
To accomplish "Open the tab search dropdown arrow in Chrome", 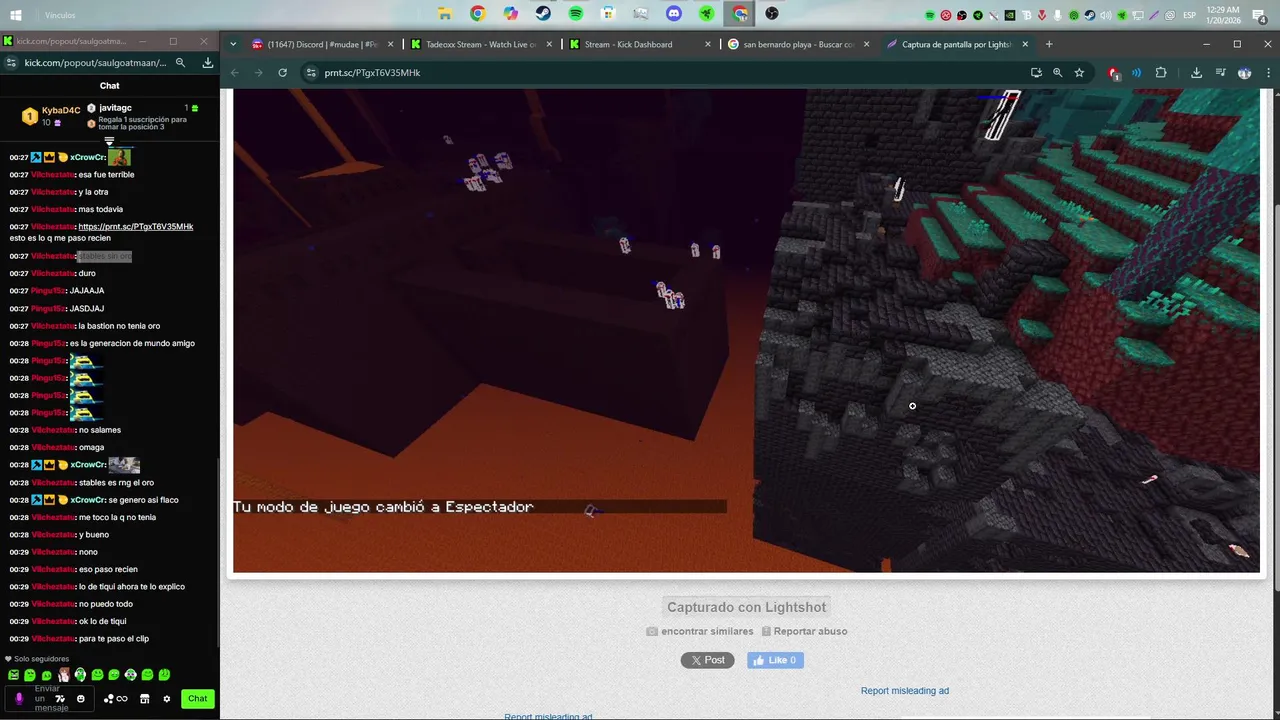I will pos(233,44).
